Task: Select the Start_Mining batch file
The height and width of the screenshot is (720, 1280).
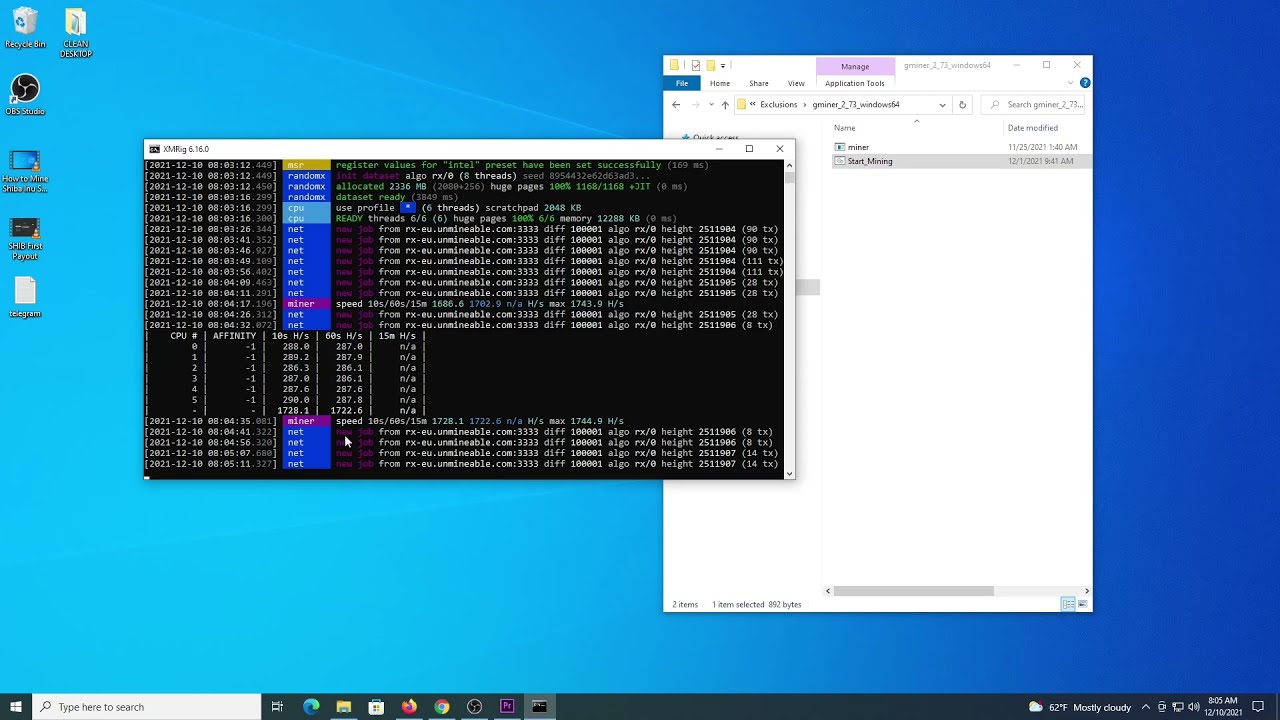Action: point(869,161)
